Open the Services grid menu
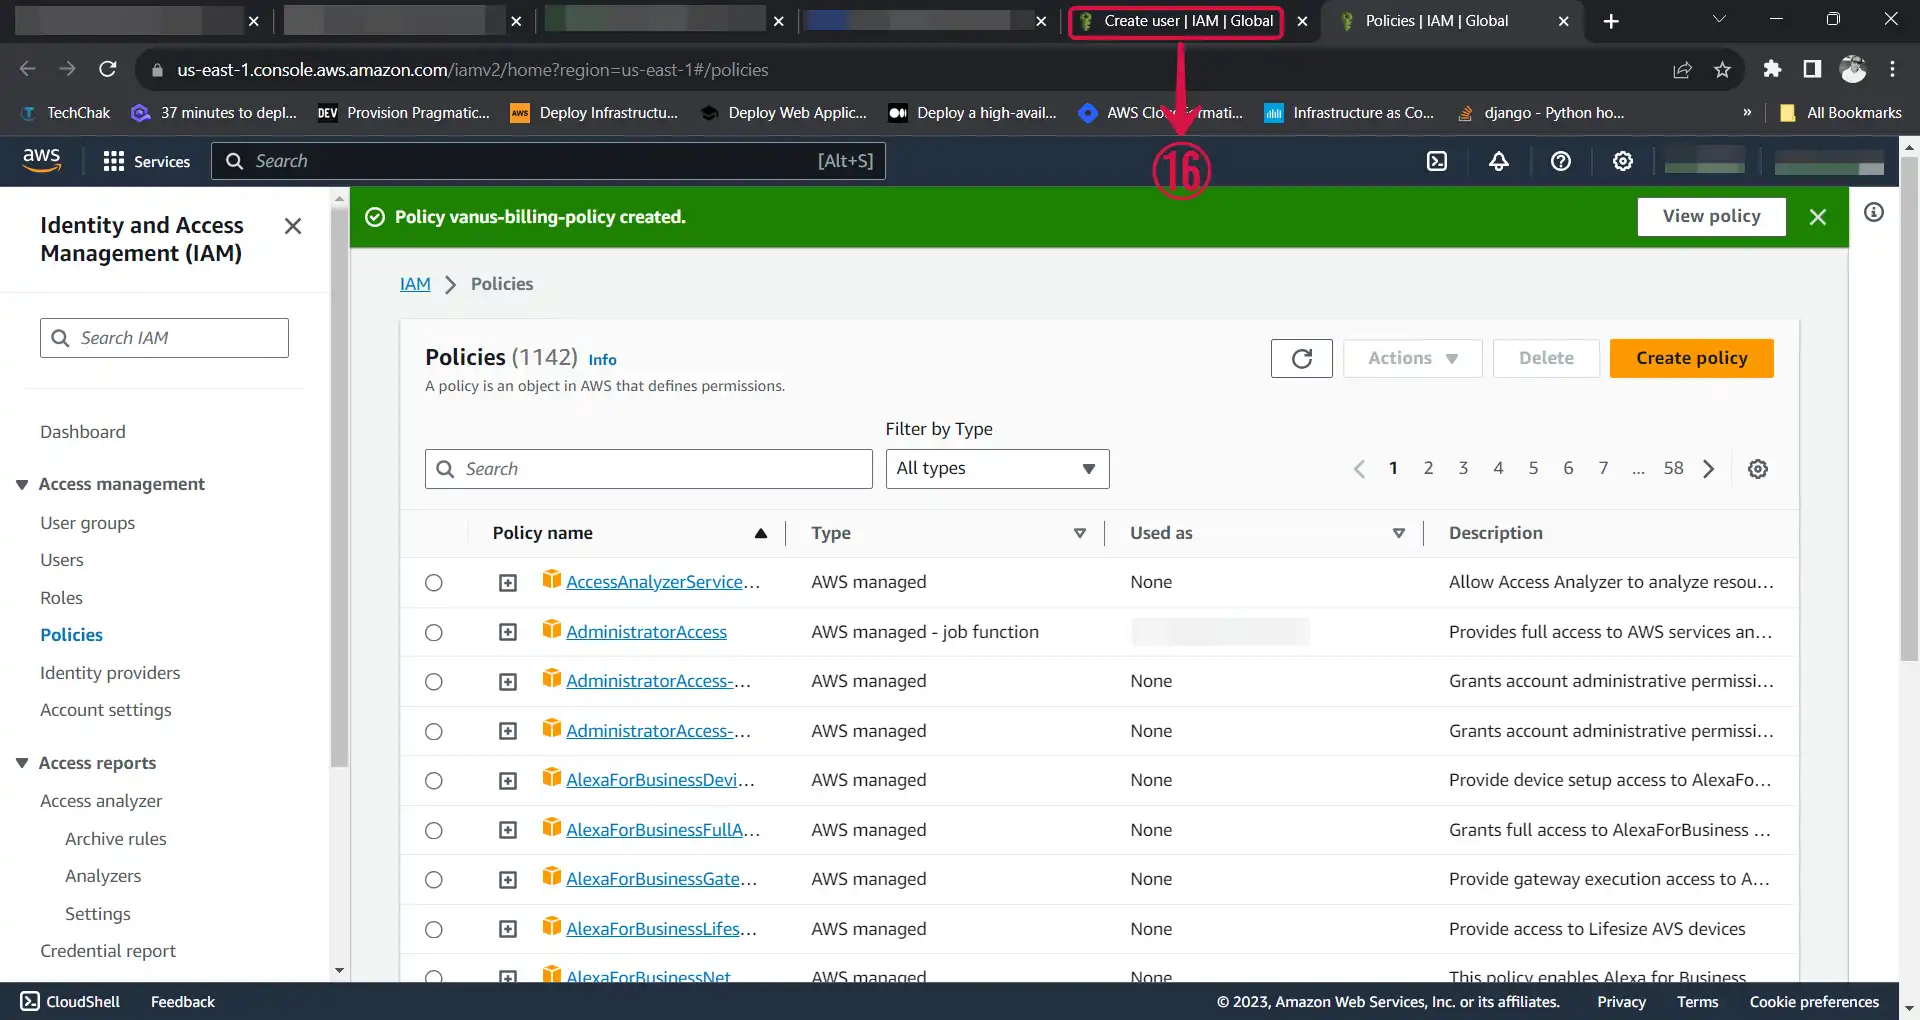This screenshot has width=1920, height=1020. pos(147,161)
